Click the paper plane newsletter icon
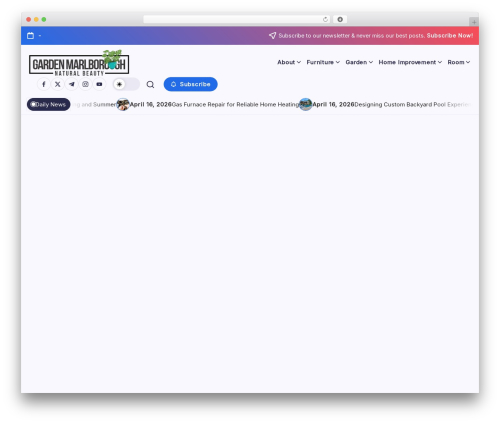500x423 pixels. [x=272, y=35]
